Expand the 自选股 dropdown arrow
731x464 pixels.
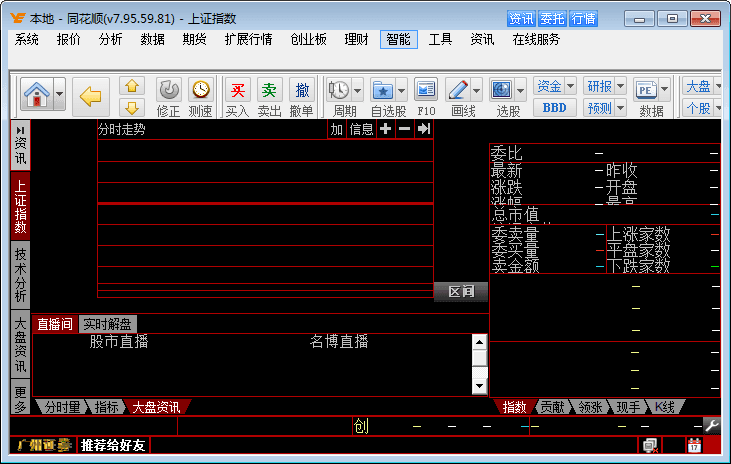point(401,90)
